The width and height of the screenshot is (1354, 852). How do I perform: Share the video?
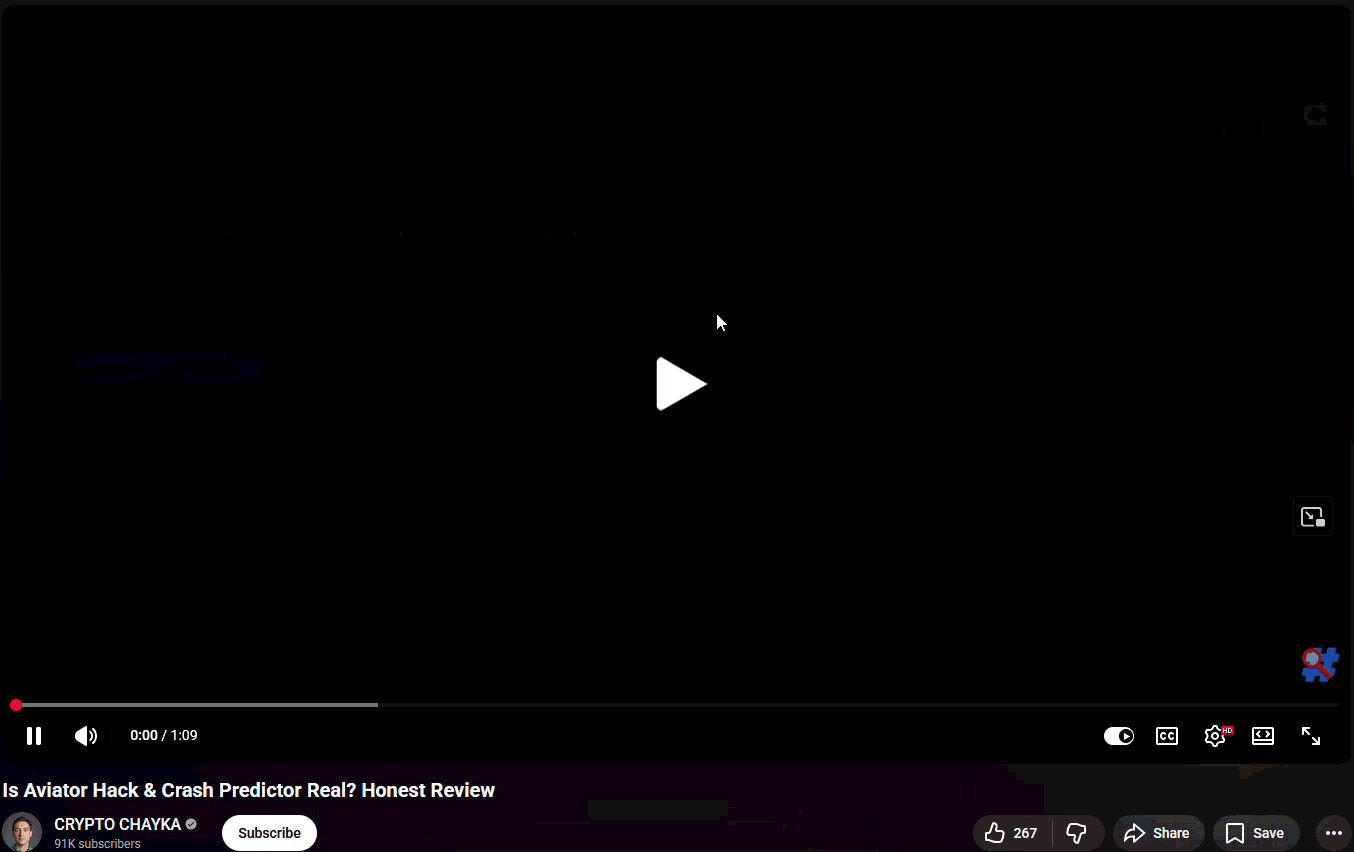1158,833
